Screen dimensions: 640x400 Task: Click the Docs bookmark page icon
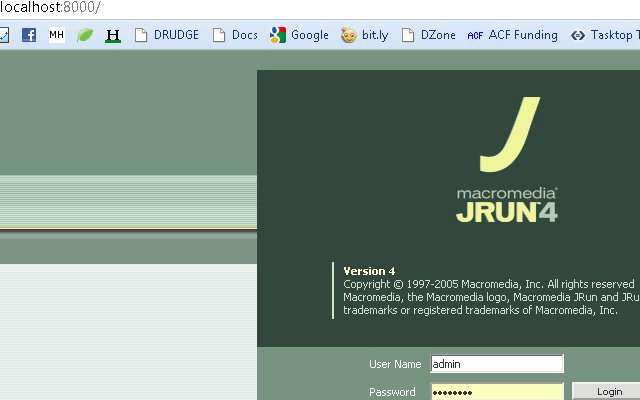click(x=219, y=35)
